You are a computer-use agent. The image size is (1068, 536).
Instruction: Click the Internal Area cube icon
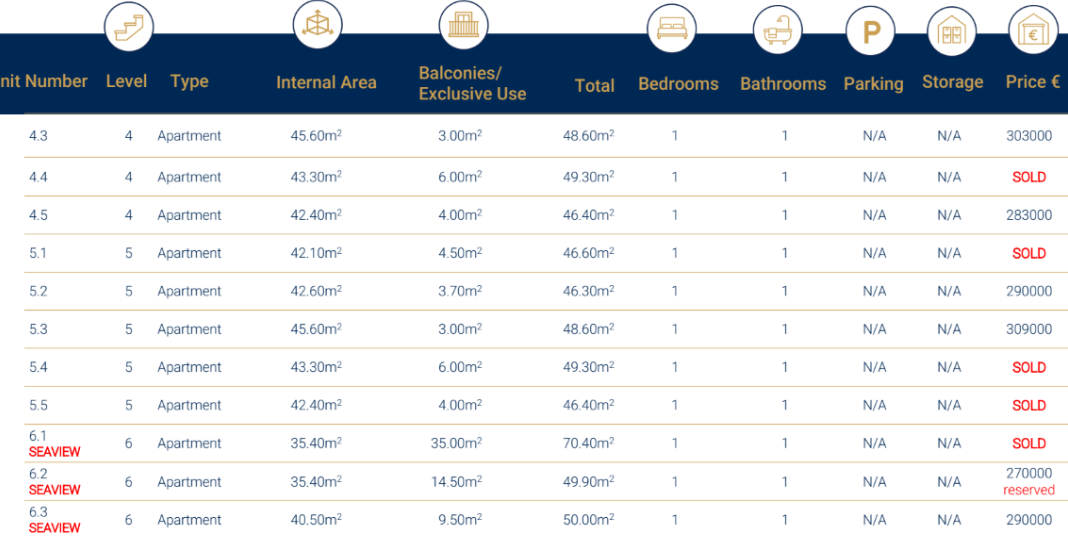coord(318,25)
